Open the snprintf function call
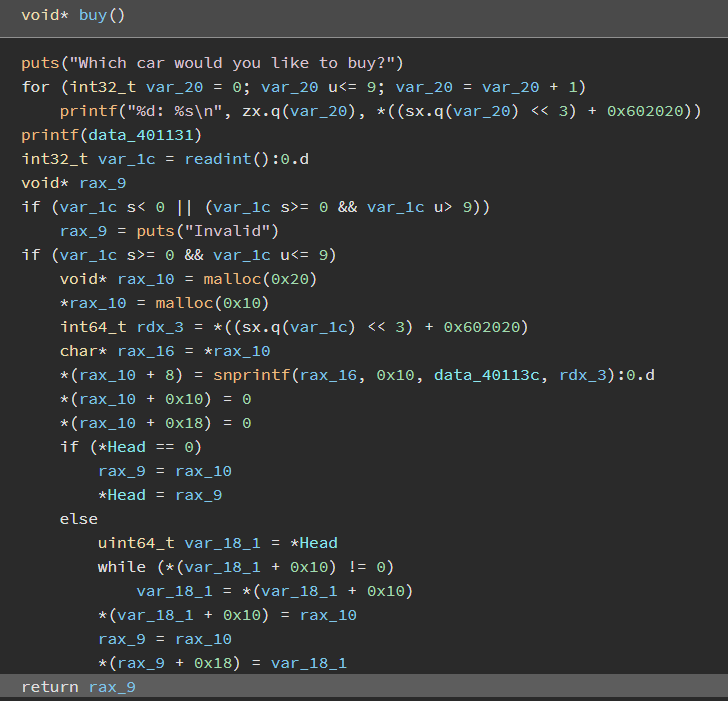The image size is (728, 701). pos(251,375)
